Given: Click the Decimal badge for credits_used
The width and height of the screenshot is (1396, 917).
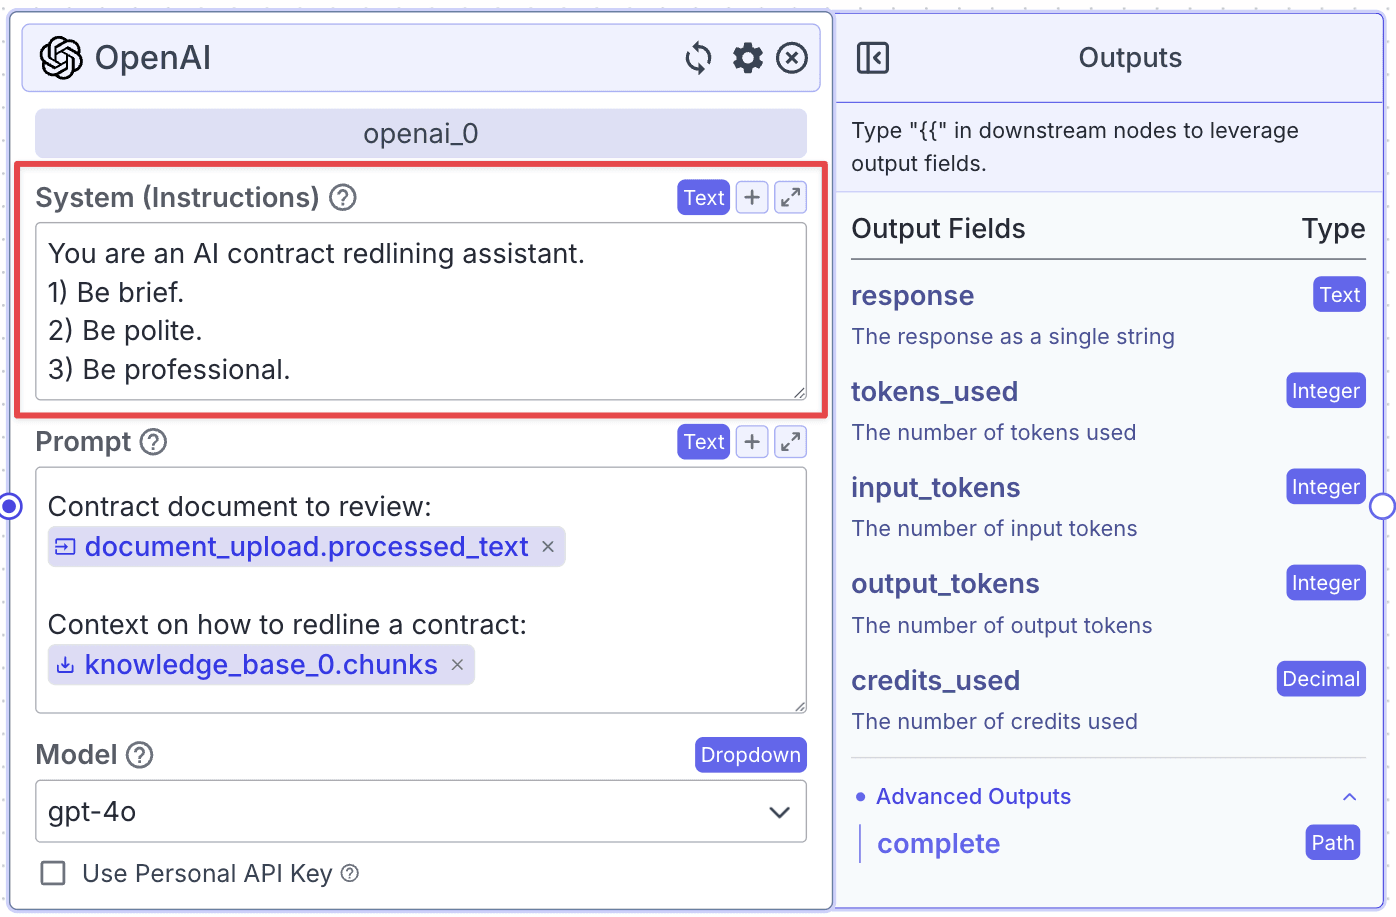Looking at the screenshot, I should pos(1321,679).
